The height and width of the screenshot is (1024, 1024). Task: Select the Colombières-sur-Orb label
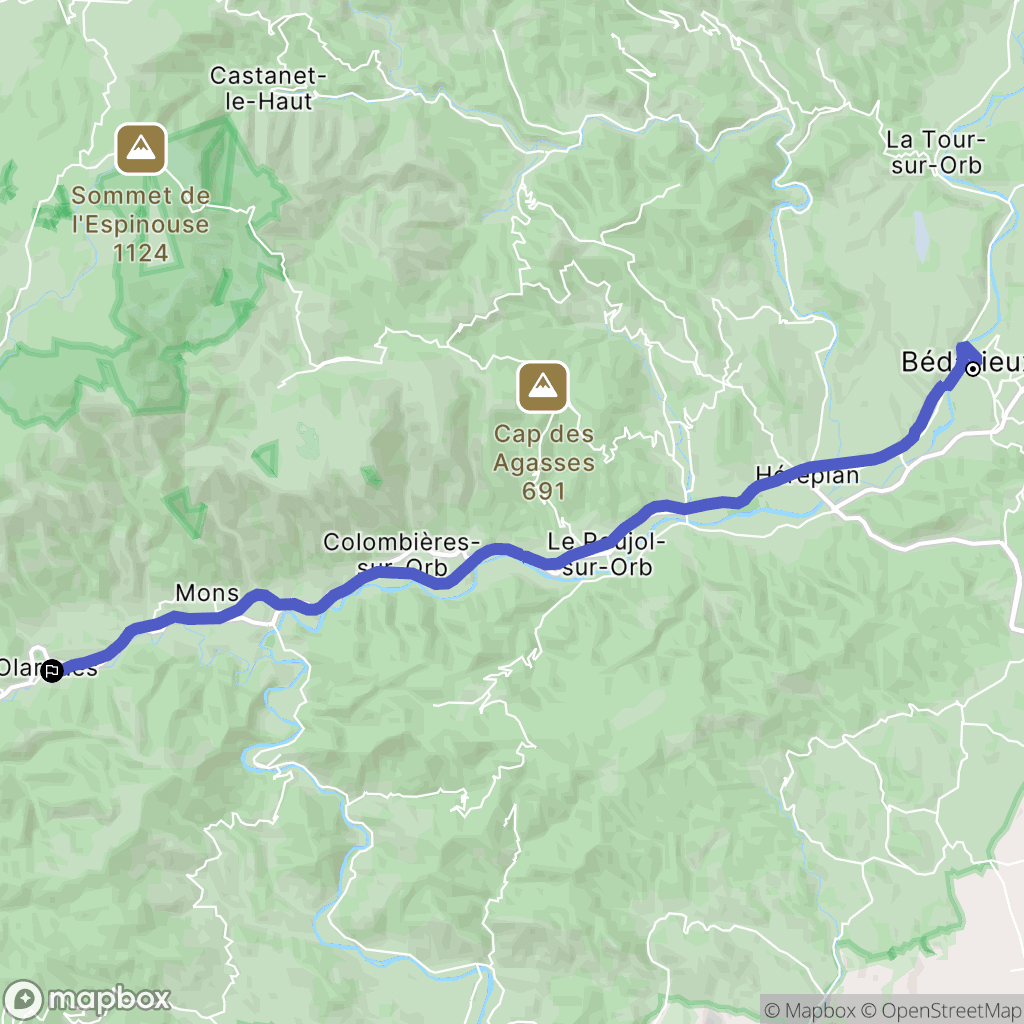tap(401, 554)
